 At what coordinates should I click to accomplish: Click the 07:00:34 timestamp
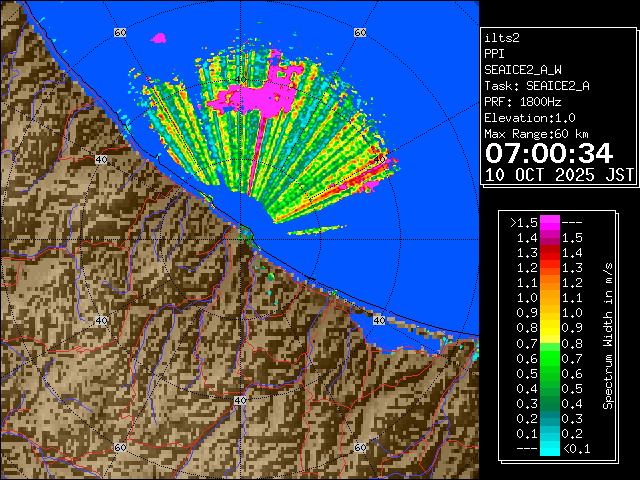point(548,152)
